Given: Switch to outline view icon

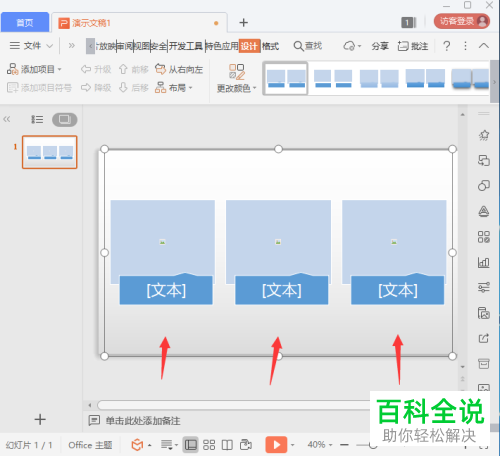Looking at the screenshot, I should coord(37,119).
